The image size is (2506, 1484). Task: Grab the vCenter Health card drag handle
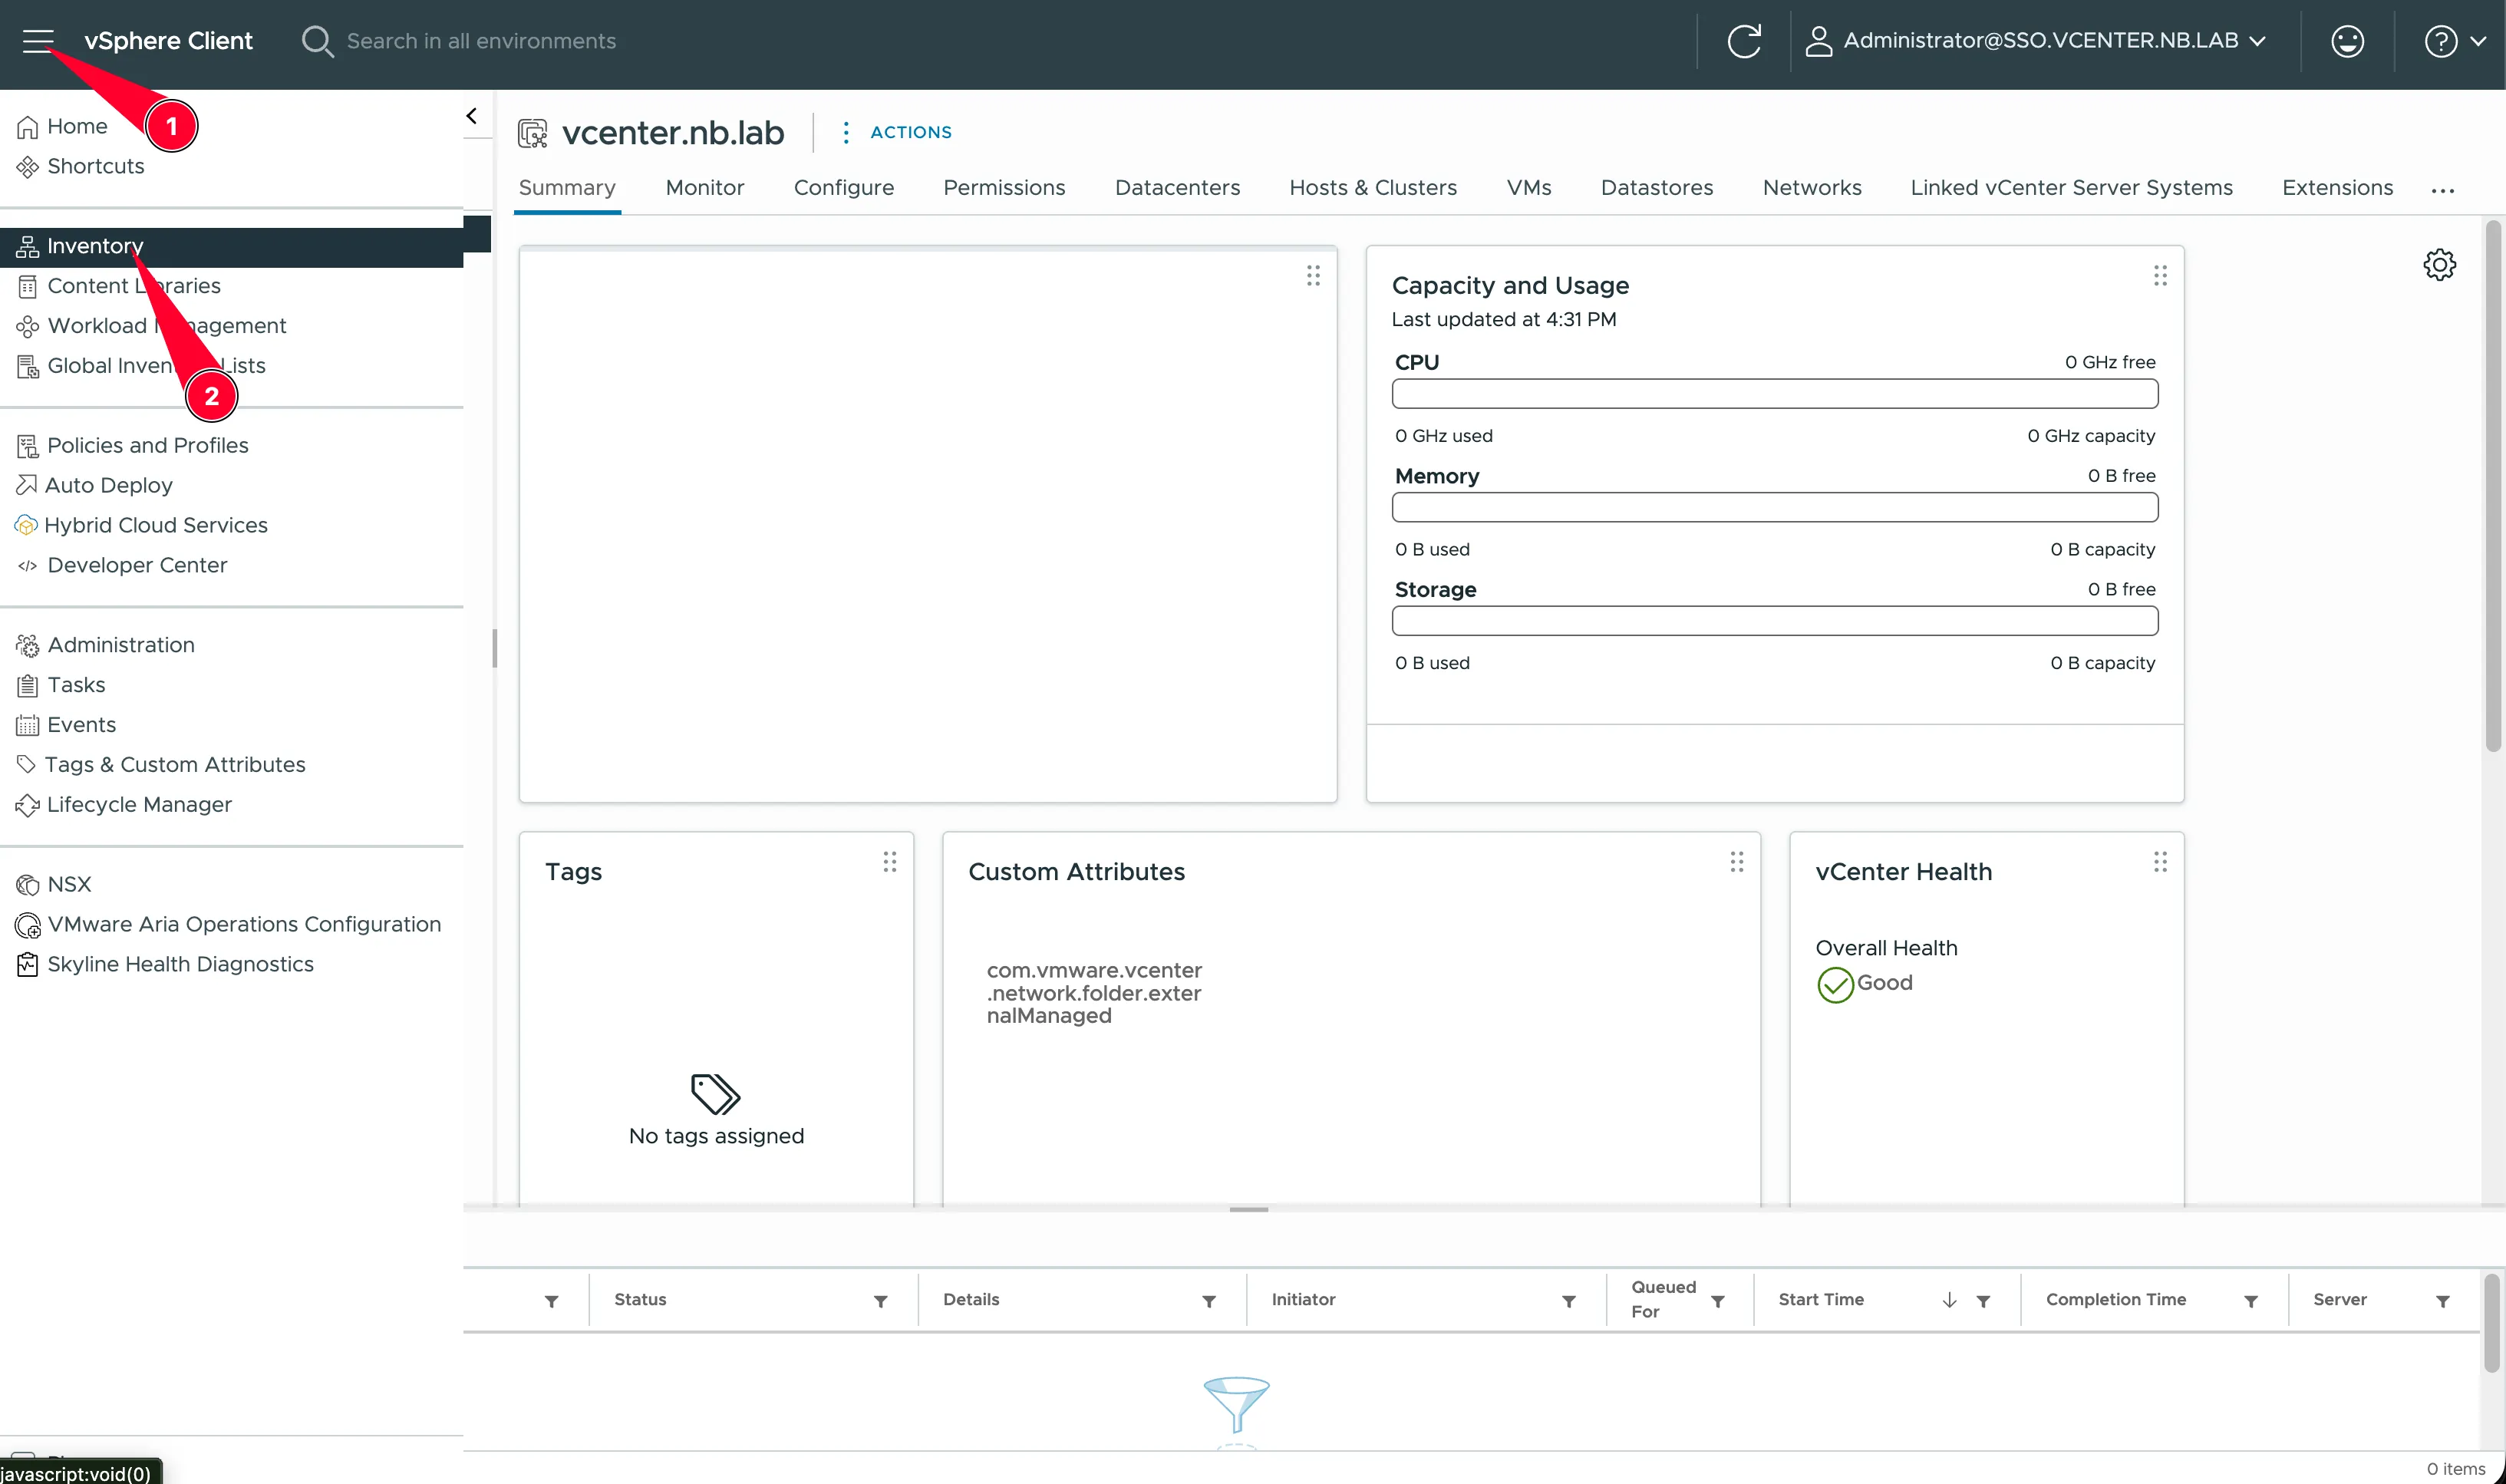2160,862
